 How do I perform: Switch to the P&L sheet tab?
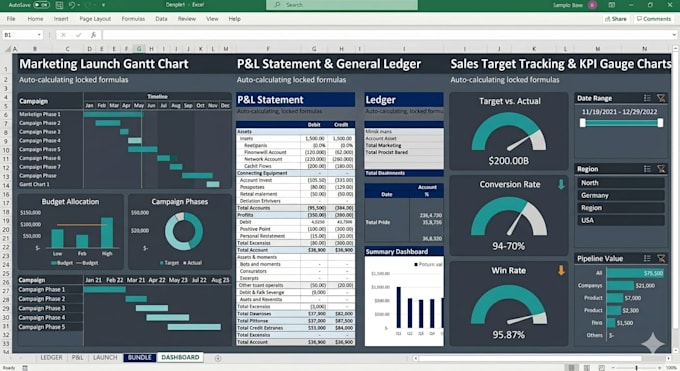[x=78, y=358]
